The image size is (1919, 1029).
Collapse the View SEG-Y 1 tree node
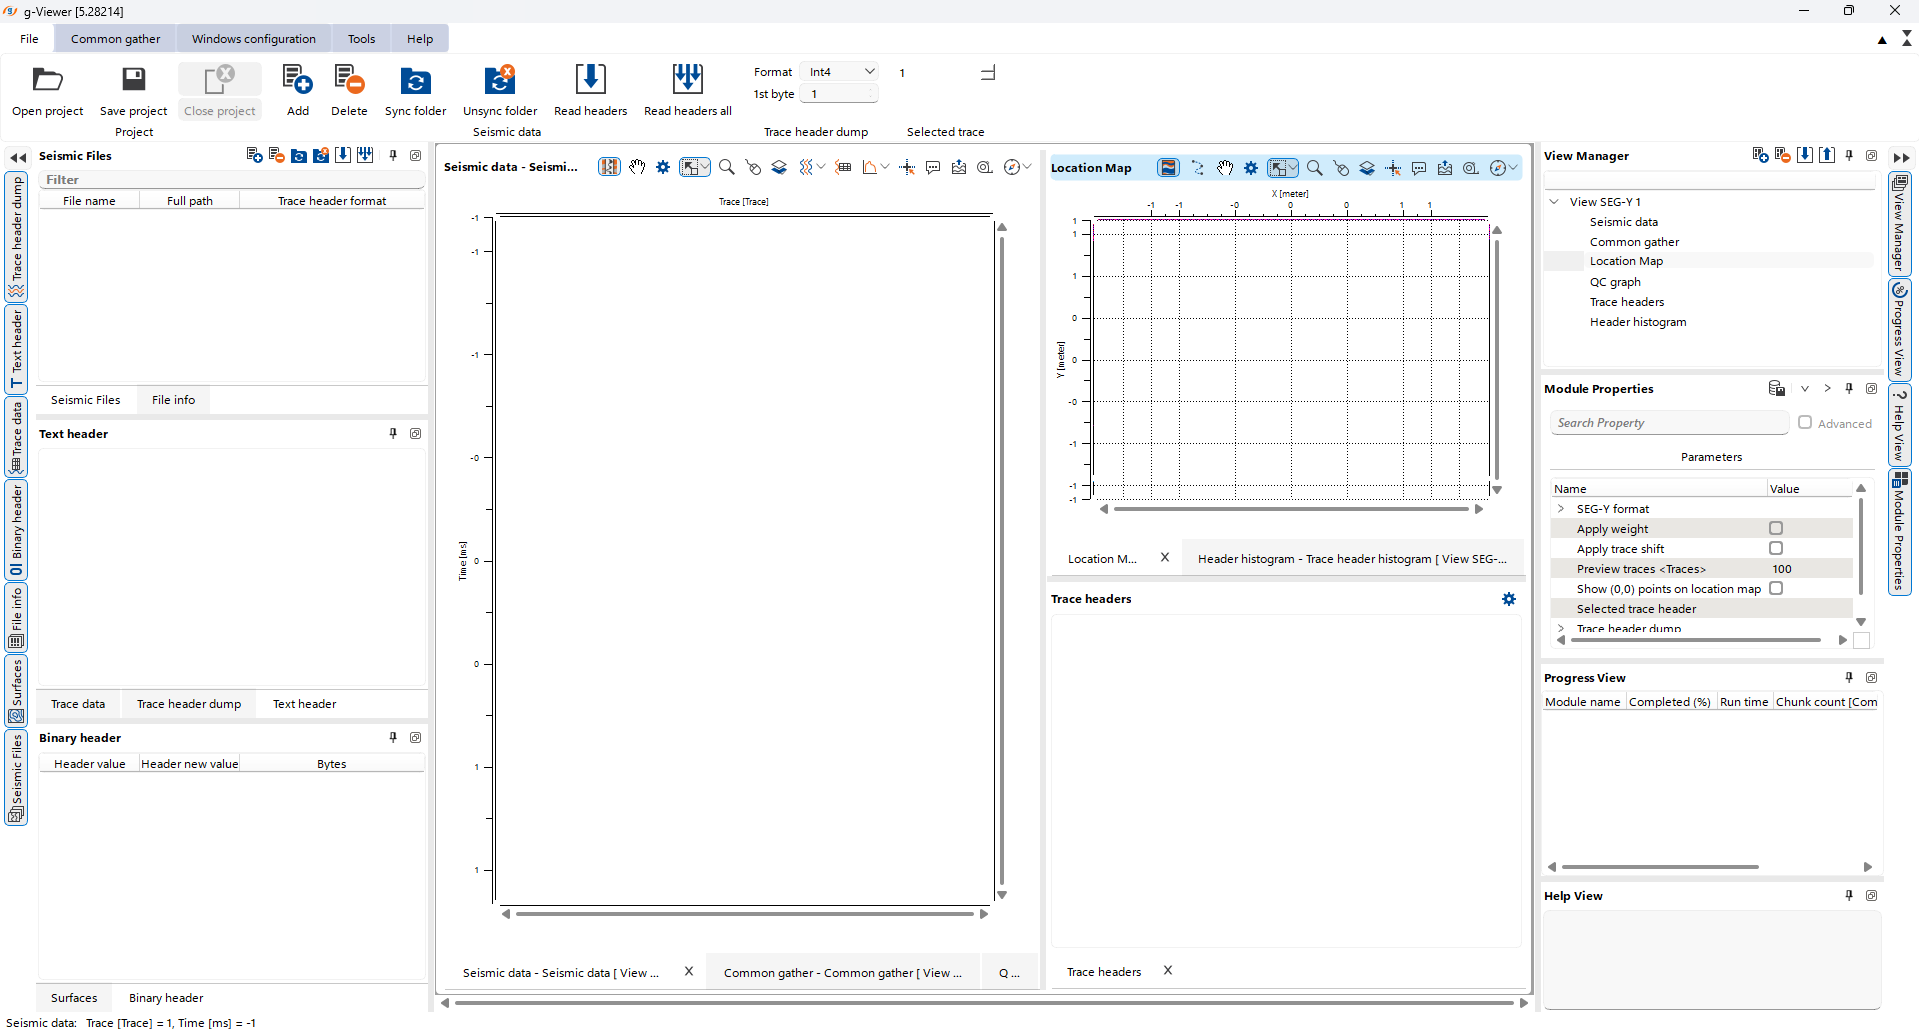tap(1554, 202)
